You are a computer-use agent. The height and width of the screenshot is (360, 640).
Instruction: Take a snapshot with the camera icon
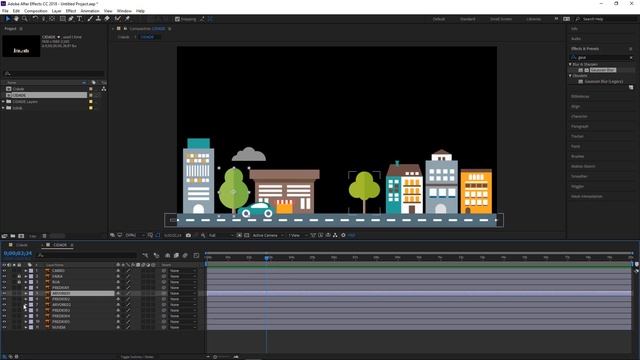[x=188, y=236]
